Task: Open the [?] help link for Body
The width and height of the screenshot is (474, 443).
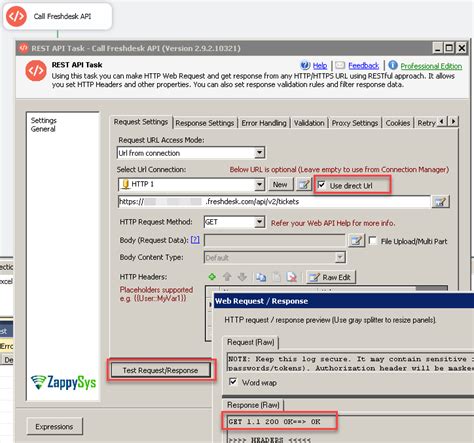Action: point(195,240)
